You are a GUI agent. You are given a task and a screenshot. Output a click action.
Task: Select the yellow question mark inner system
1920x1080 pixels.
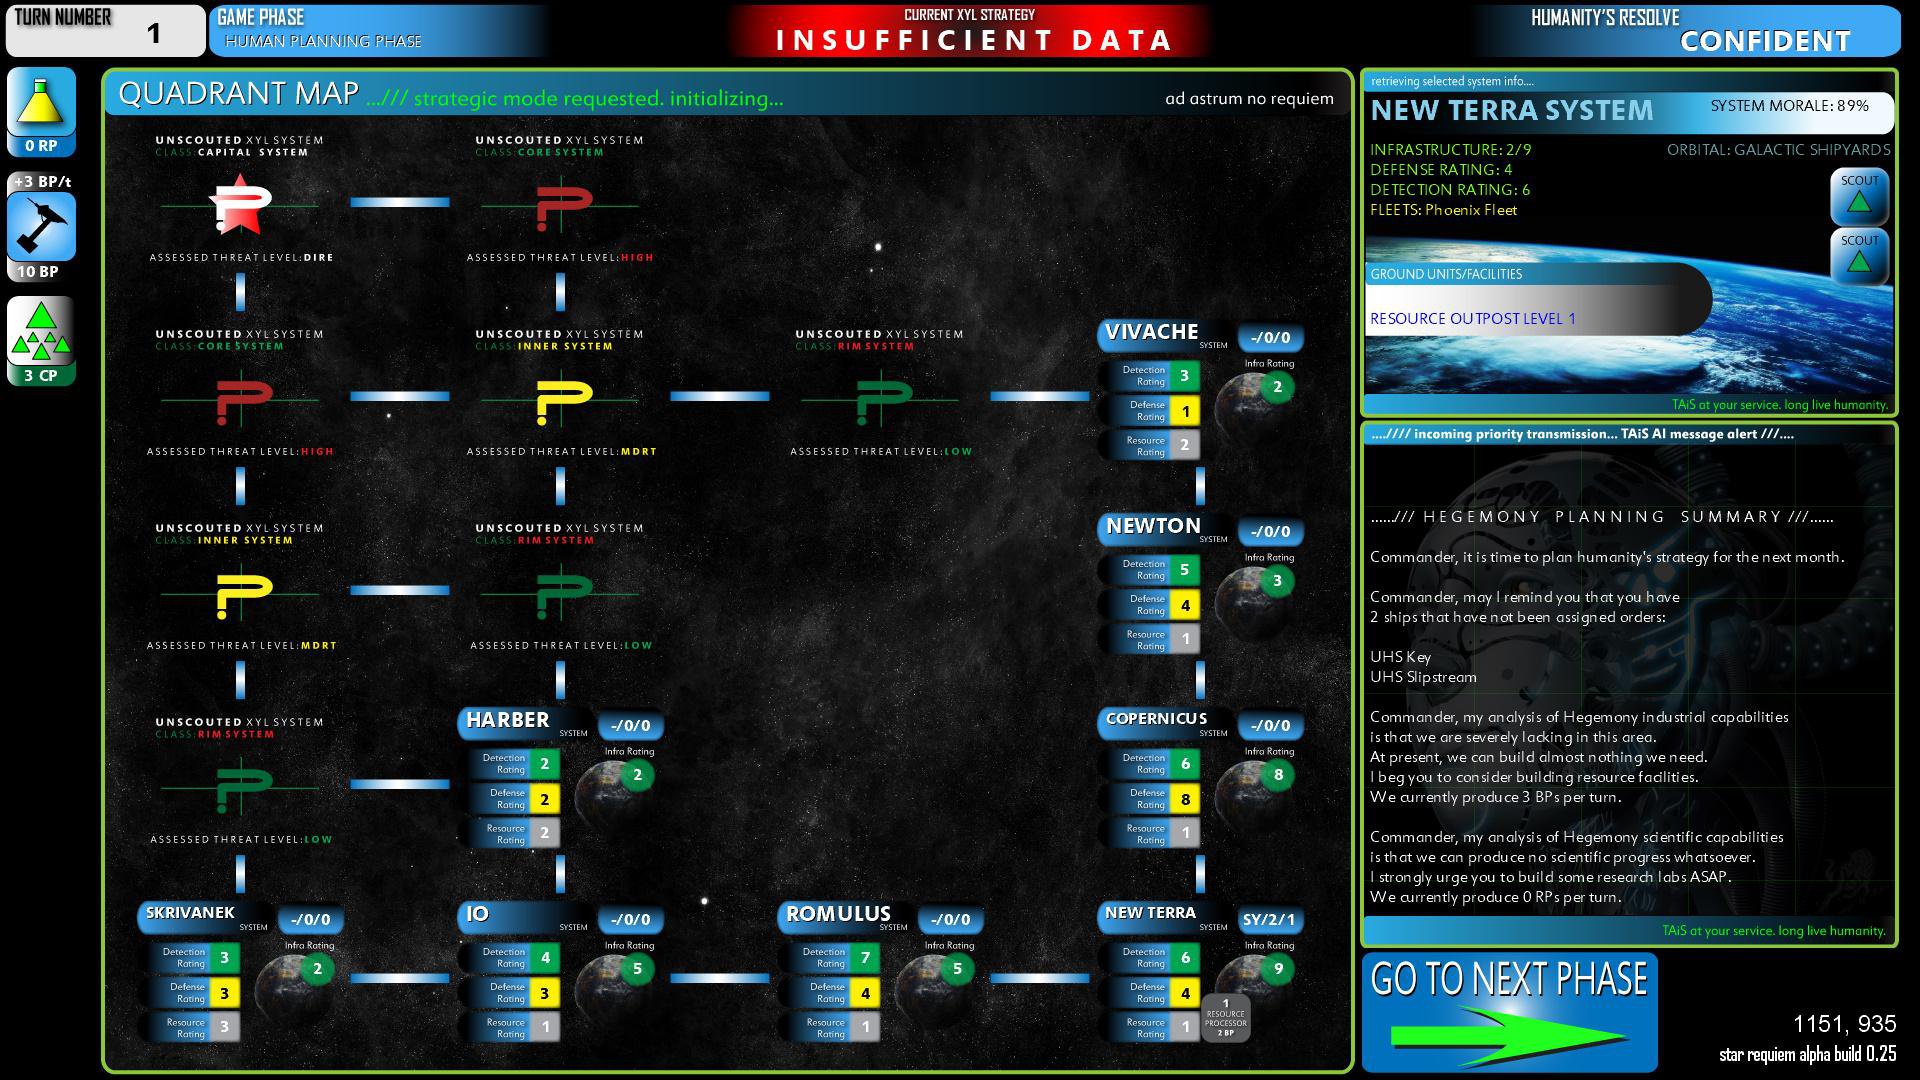[x=563, y=400]
